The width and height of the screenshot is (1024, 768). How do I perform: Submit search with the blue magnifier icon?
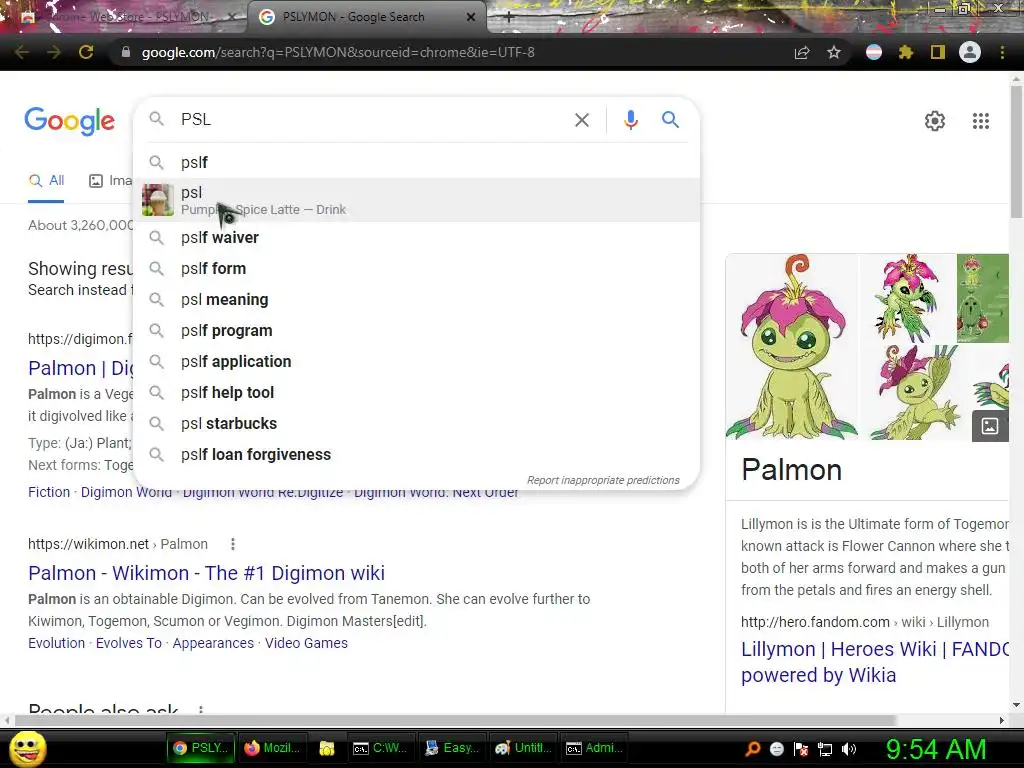(670, 120)
